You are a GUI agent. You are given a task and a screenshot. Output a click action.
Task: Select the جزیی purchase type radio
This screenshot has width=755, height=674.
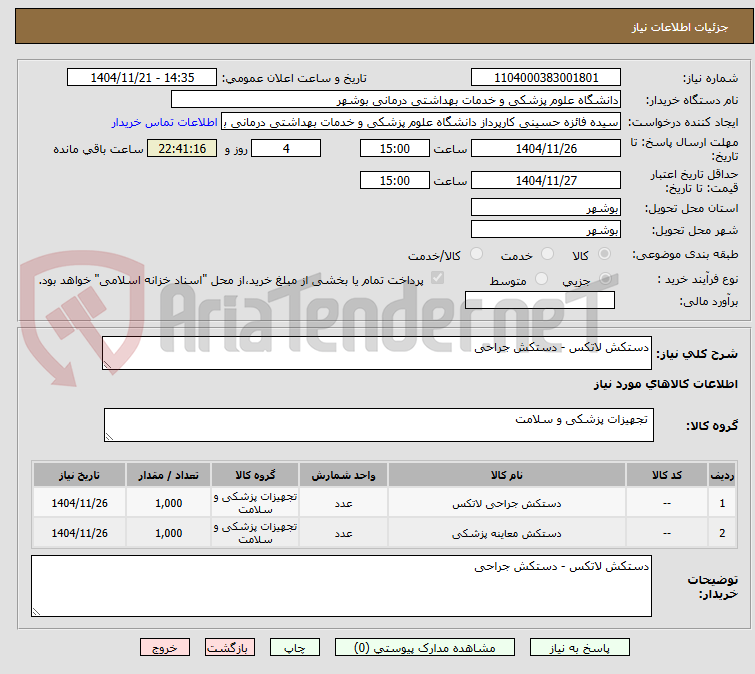[606, 279]
